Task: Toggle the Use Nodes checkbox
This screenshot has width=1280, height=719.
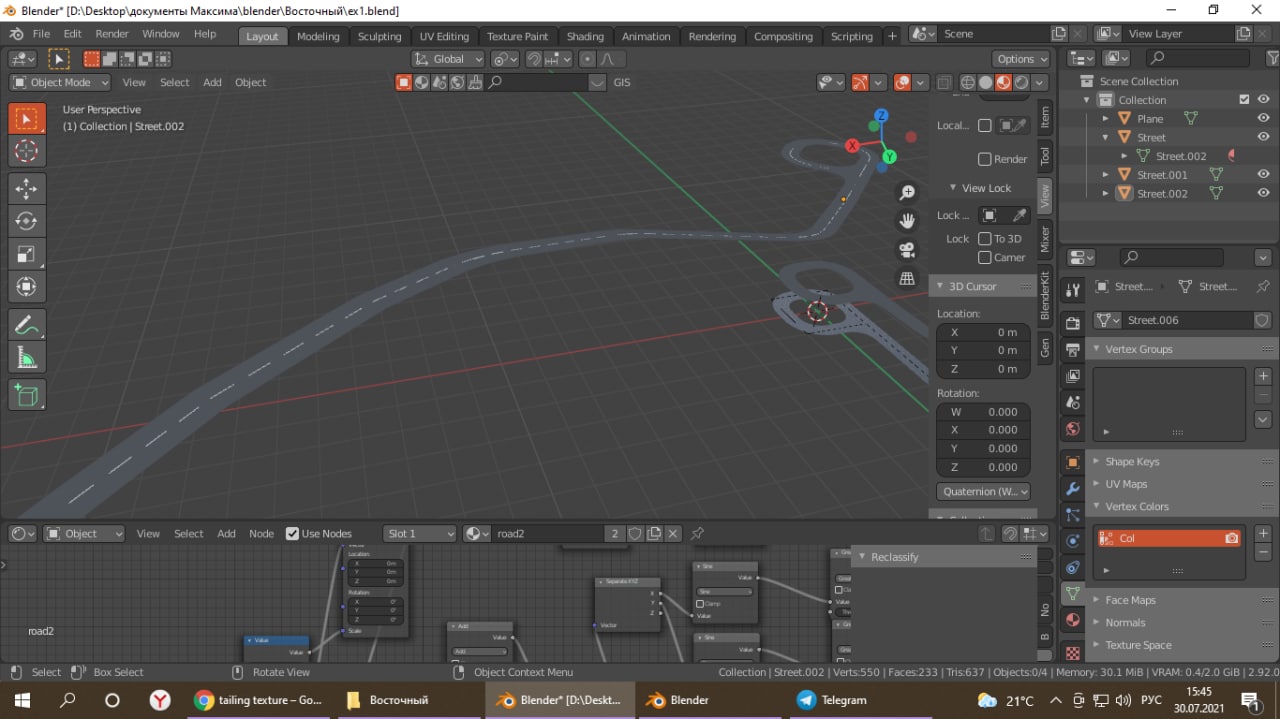Action: (x=292, y=534)
